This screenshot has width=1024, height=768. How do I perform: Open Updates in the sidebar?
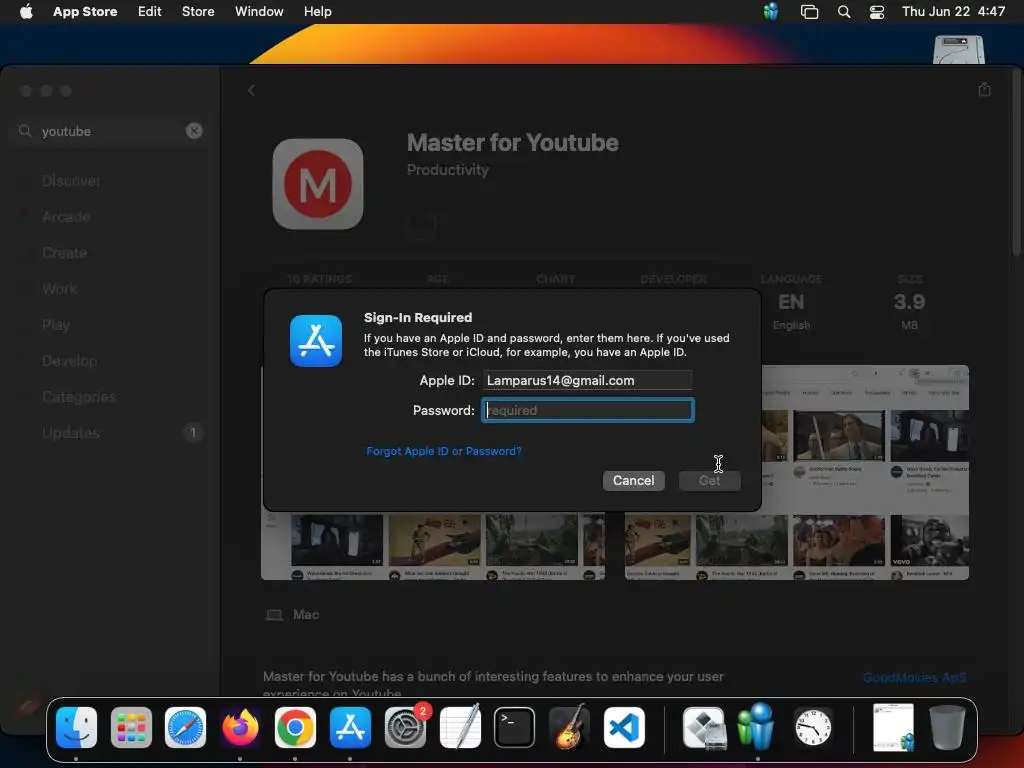[x=71, y=433]
